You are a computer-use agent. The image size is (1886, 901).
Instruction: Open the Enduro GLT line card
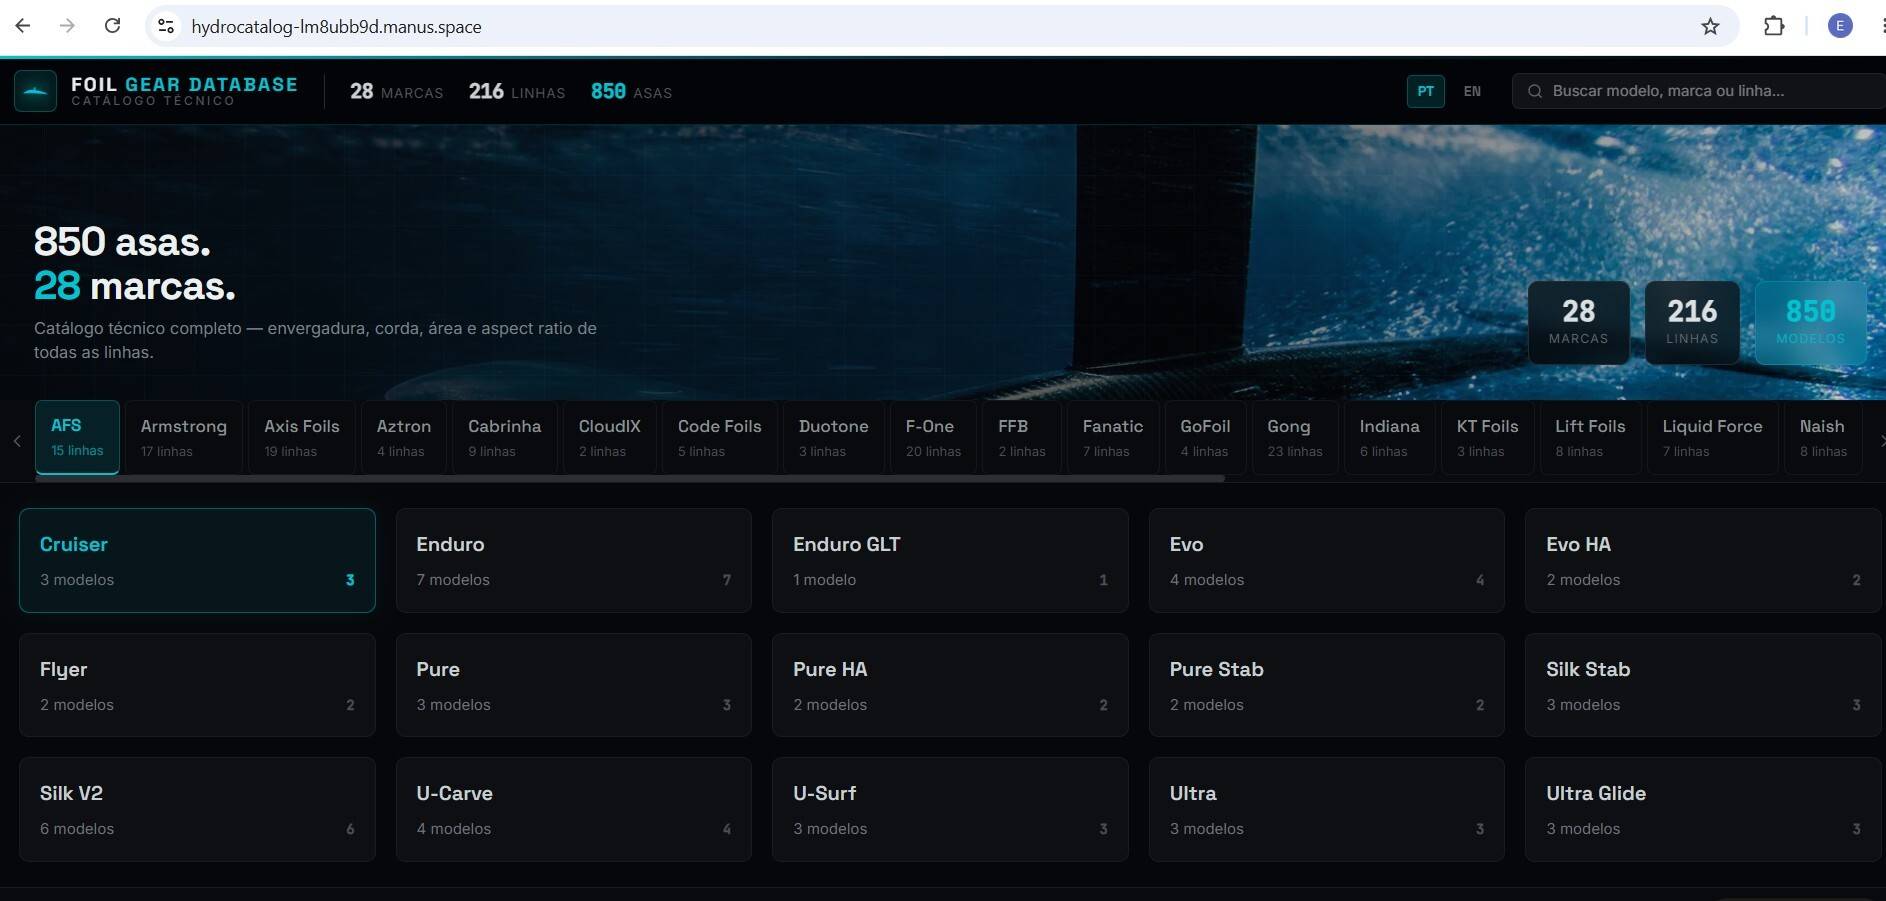point(950,560)
